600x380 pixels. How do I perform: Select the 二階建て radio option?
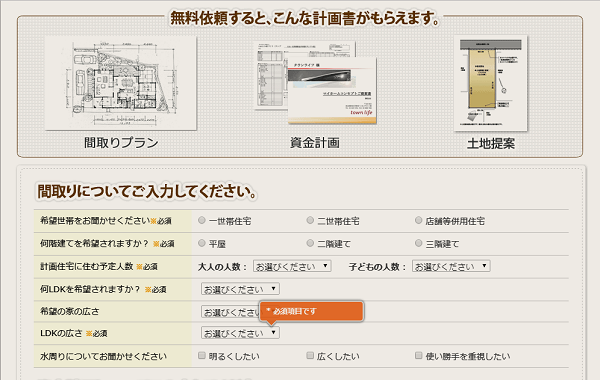(310, 243)
